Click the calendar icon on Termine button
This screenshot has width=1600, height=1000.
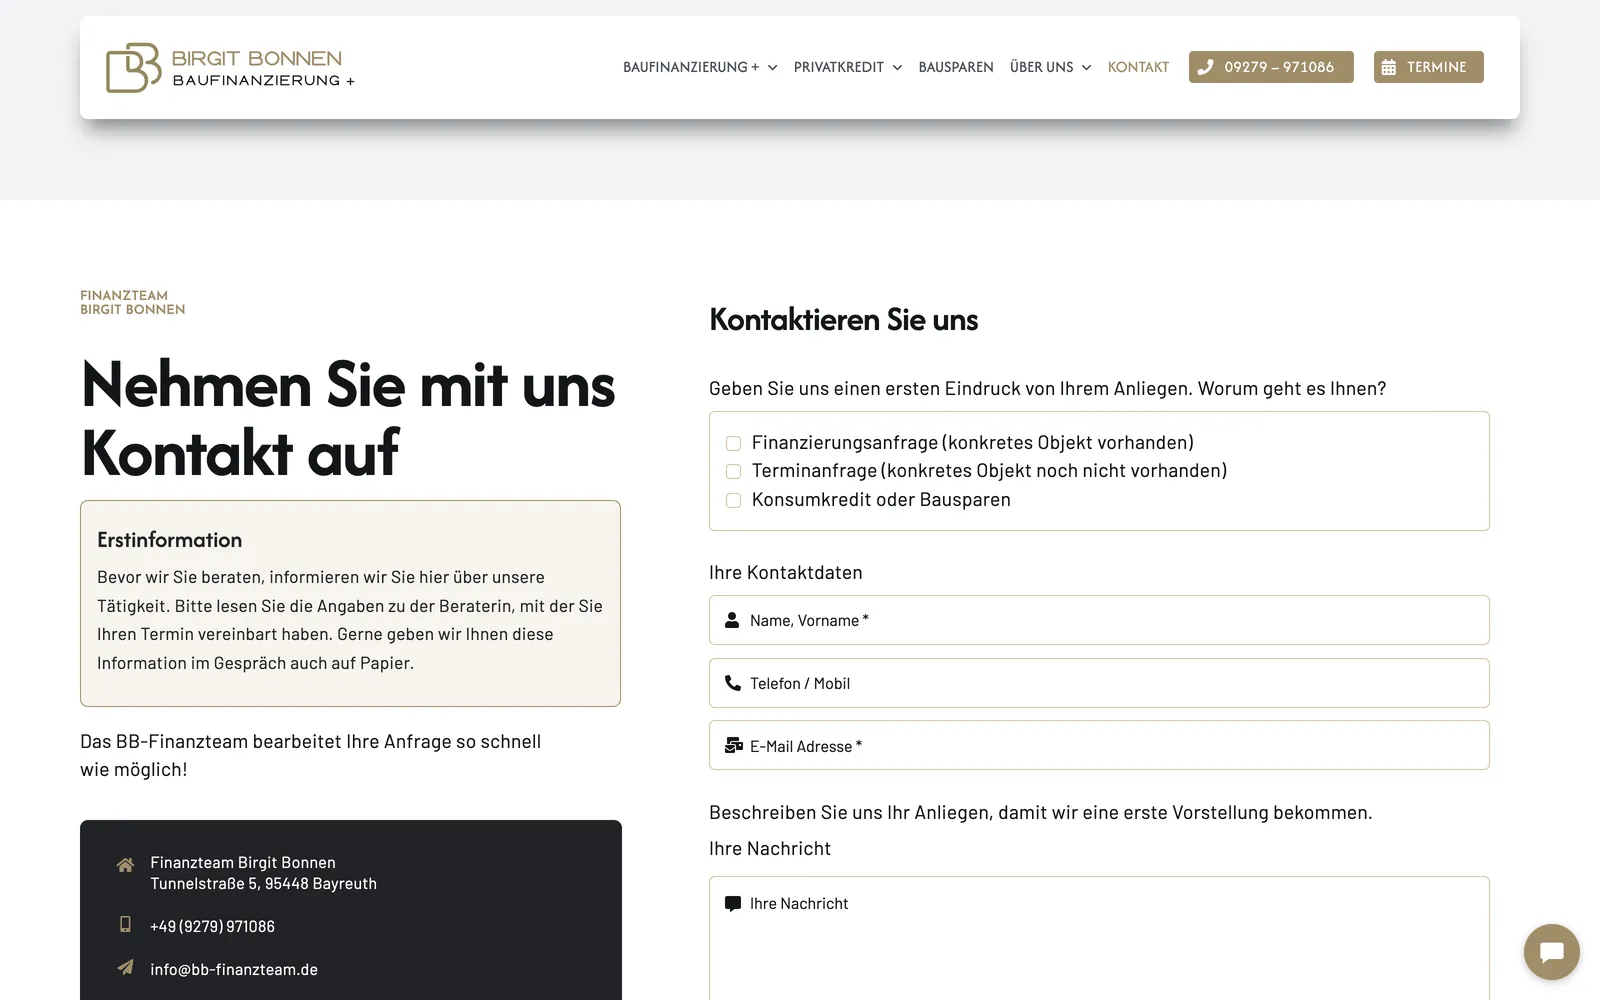pos(1389,67)
